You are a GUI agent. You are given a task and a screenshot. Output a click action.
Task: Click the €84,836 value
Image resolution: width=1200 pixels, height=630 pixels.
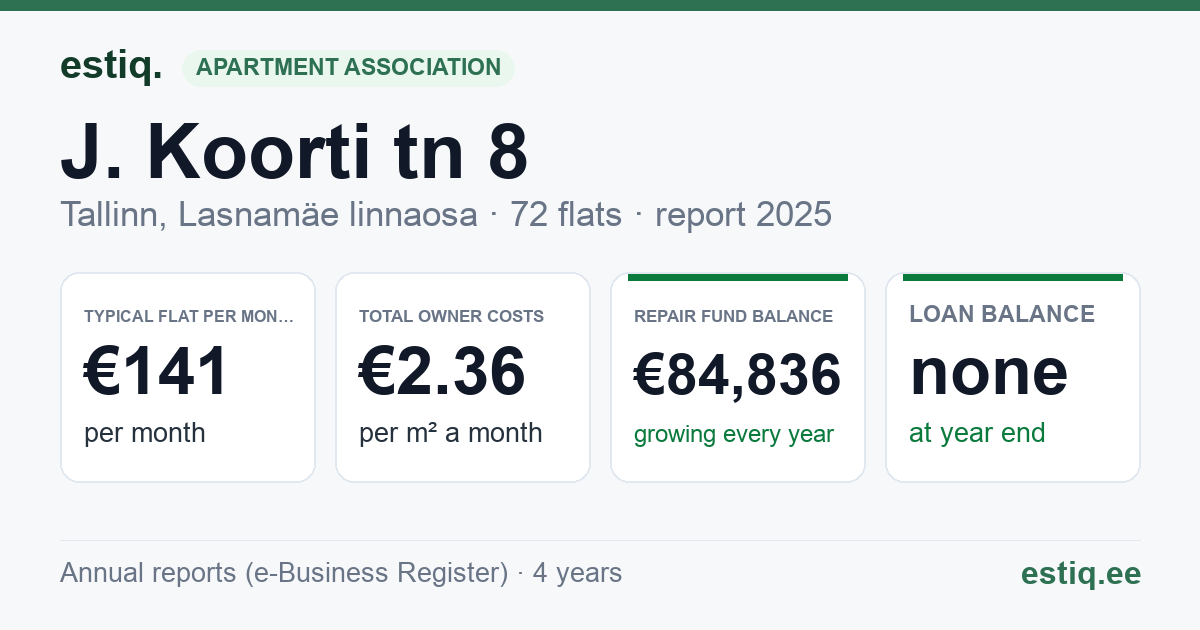coord(738,375)
